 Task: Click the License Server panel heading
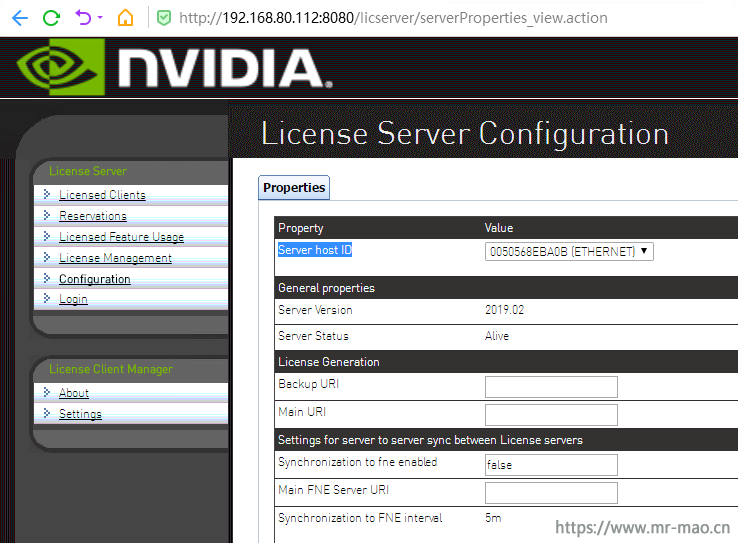[88, 171]
